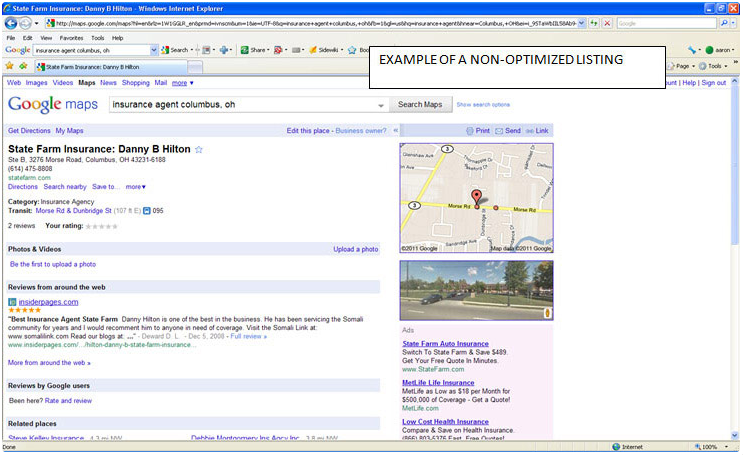Image resolution: width=743 pixels, height=455 pixels.
Task: Click Show search options link
Action: click(x=483, y=105)
